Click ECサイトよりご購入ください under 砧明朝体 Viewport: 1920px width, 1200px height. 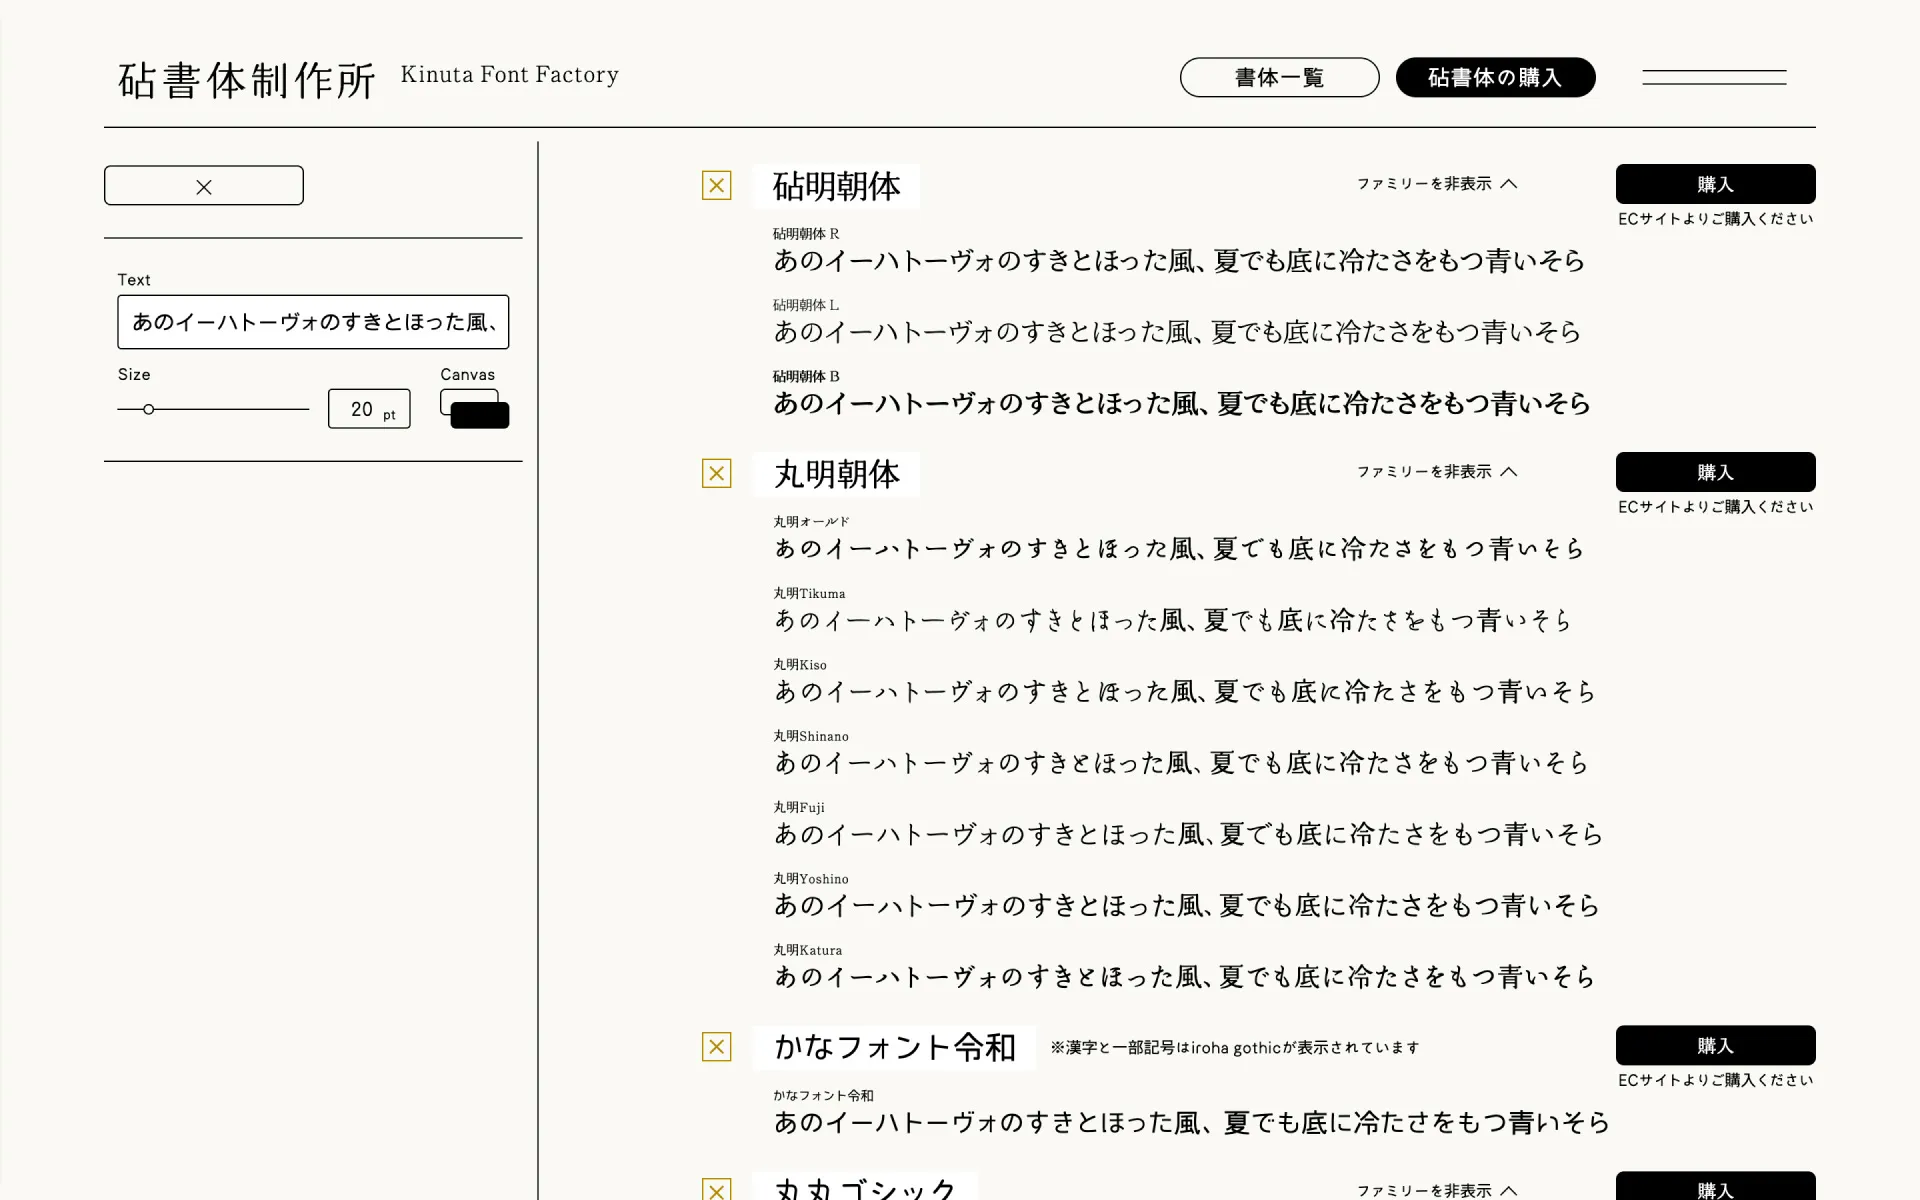(x=1715, y=219)
